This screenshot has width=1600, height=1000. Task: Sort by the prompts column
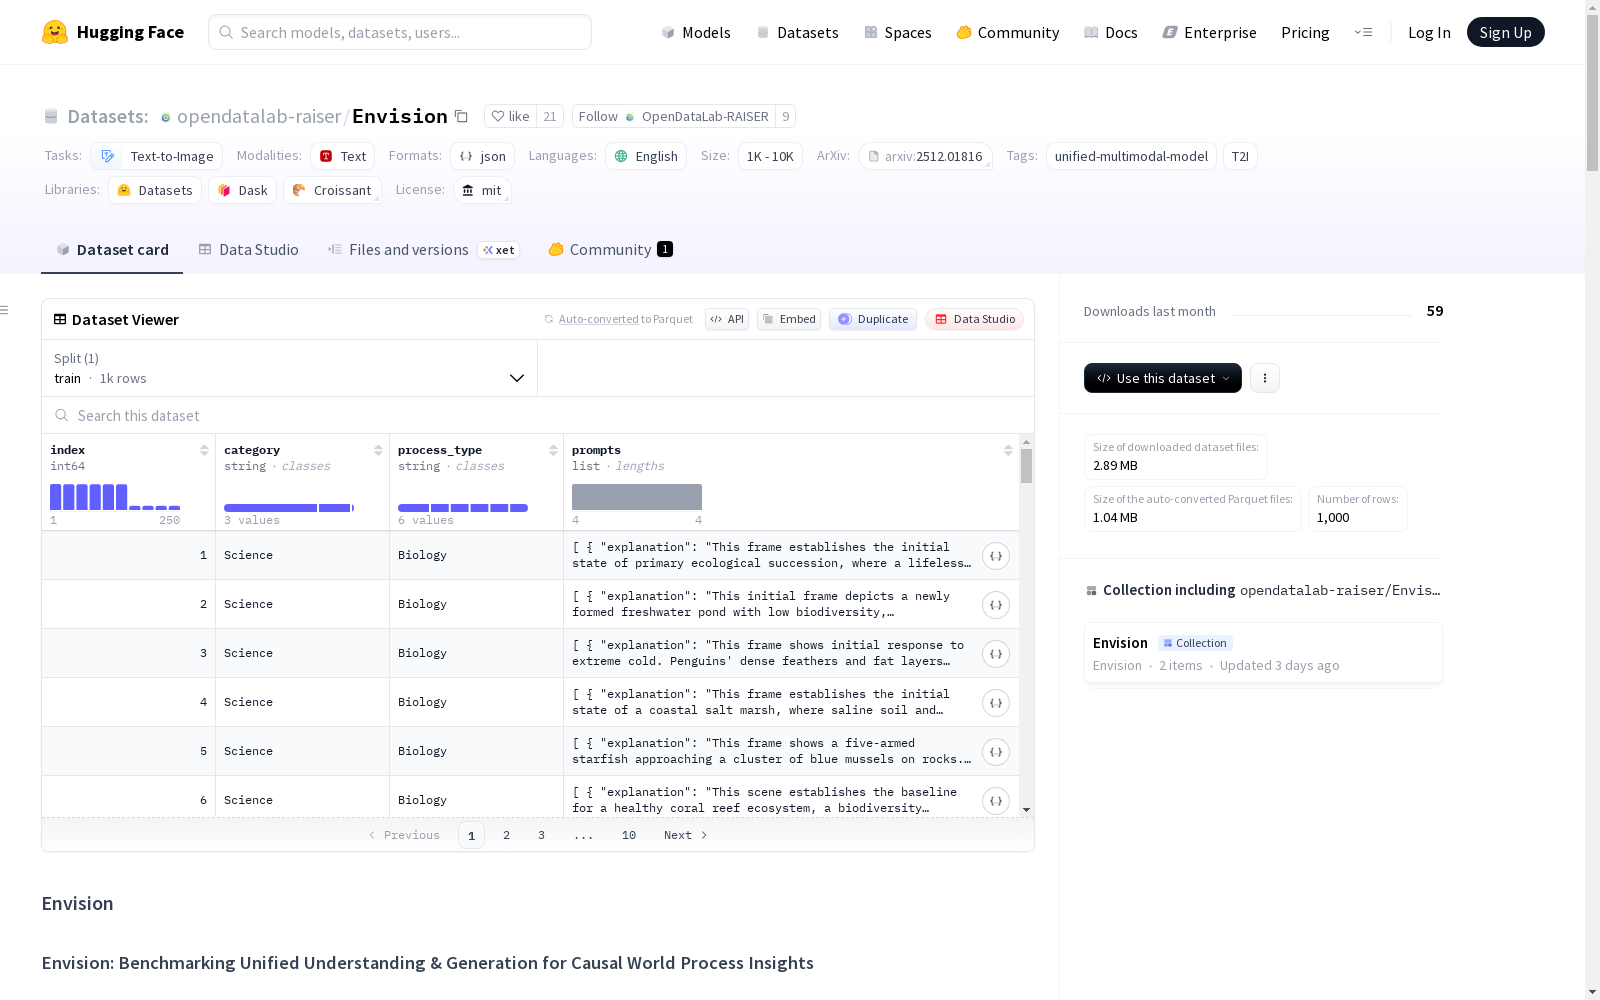click(x=1008, y=450)
